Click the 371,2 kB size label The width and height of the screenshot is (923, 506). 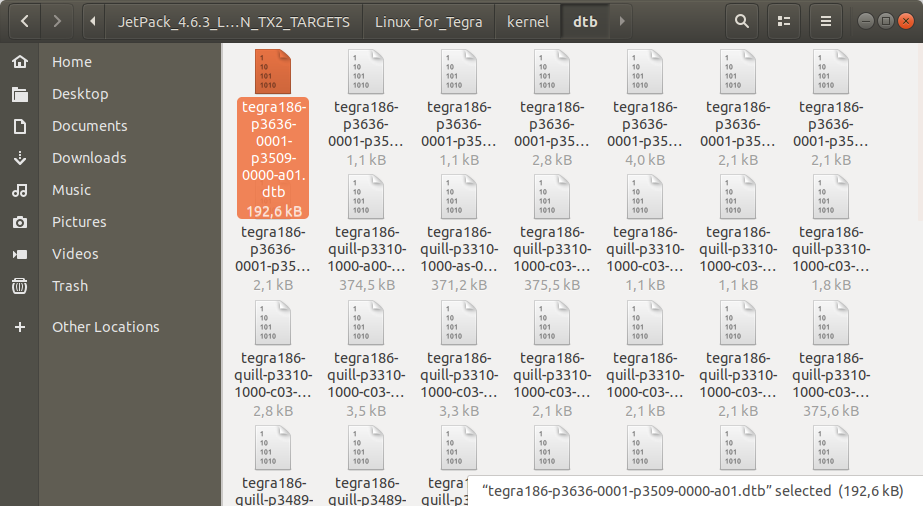tap(459, 285)
